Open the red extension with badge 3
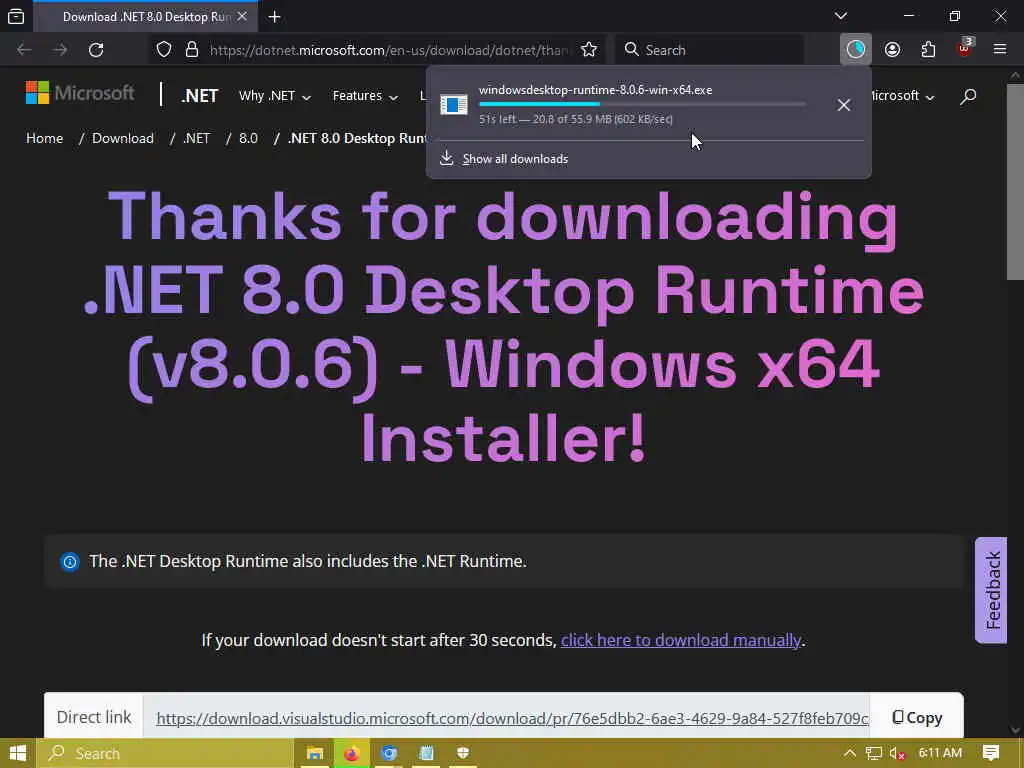1024x768 pixels. (x=965, y=48)
